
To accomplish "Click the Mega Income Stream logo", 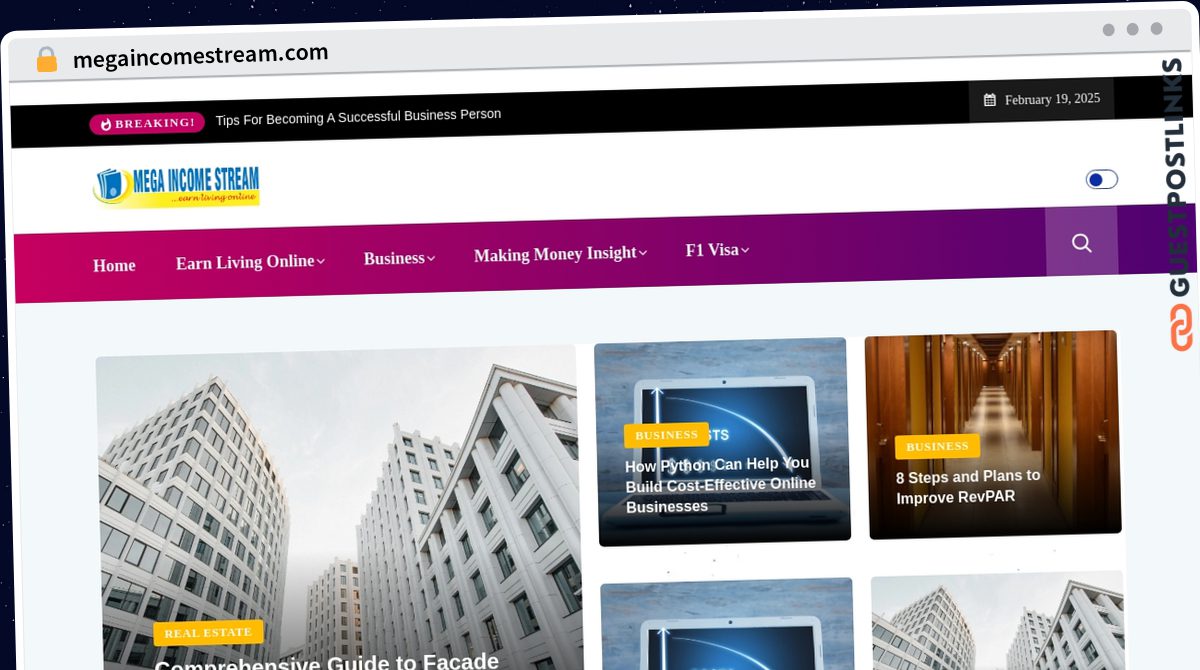I will (x=177, y=186).
